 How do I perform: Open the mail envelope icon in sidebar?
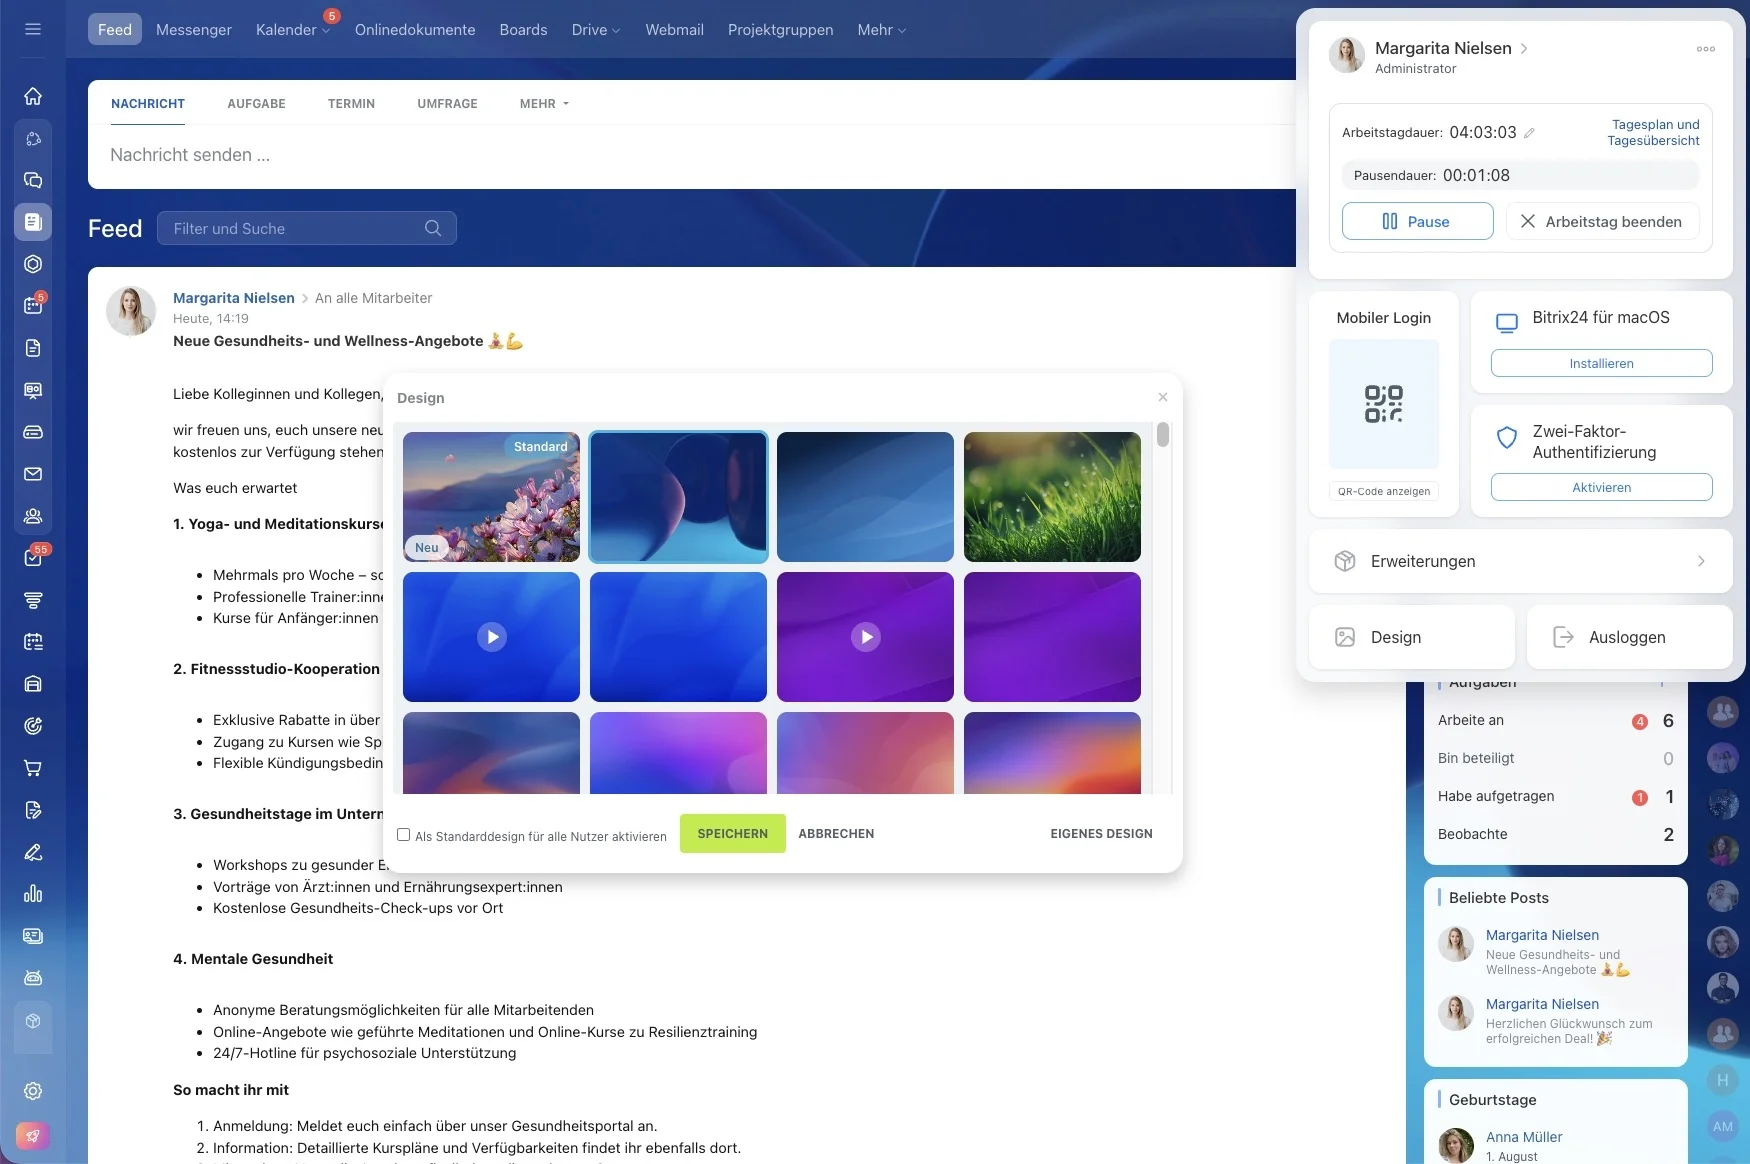33,474
